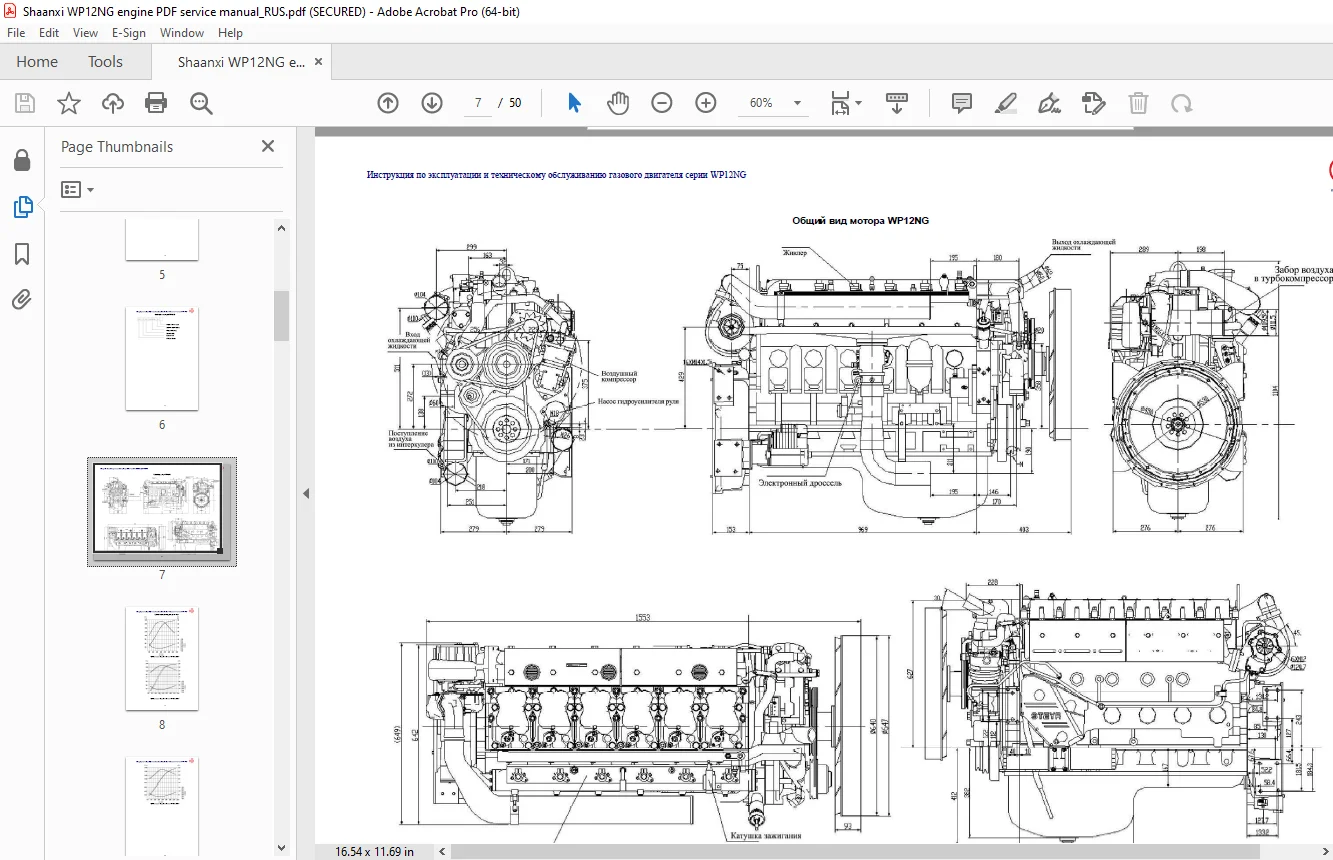1333x860 pixels.
Task: Select page 8 thumbnail
Action: click(x=162, y=658)
